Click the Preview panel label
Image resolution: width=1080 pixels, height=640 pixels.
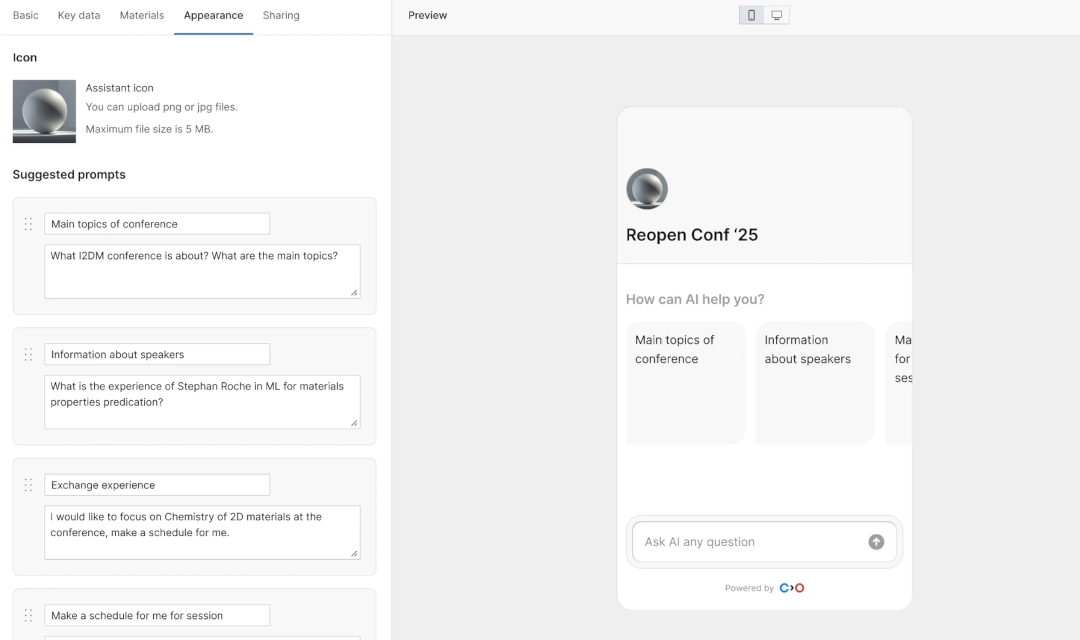click(x=427, y=15)
